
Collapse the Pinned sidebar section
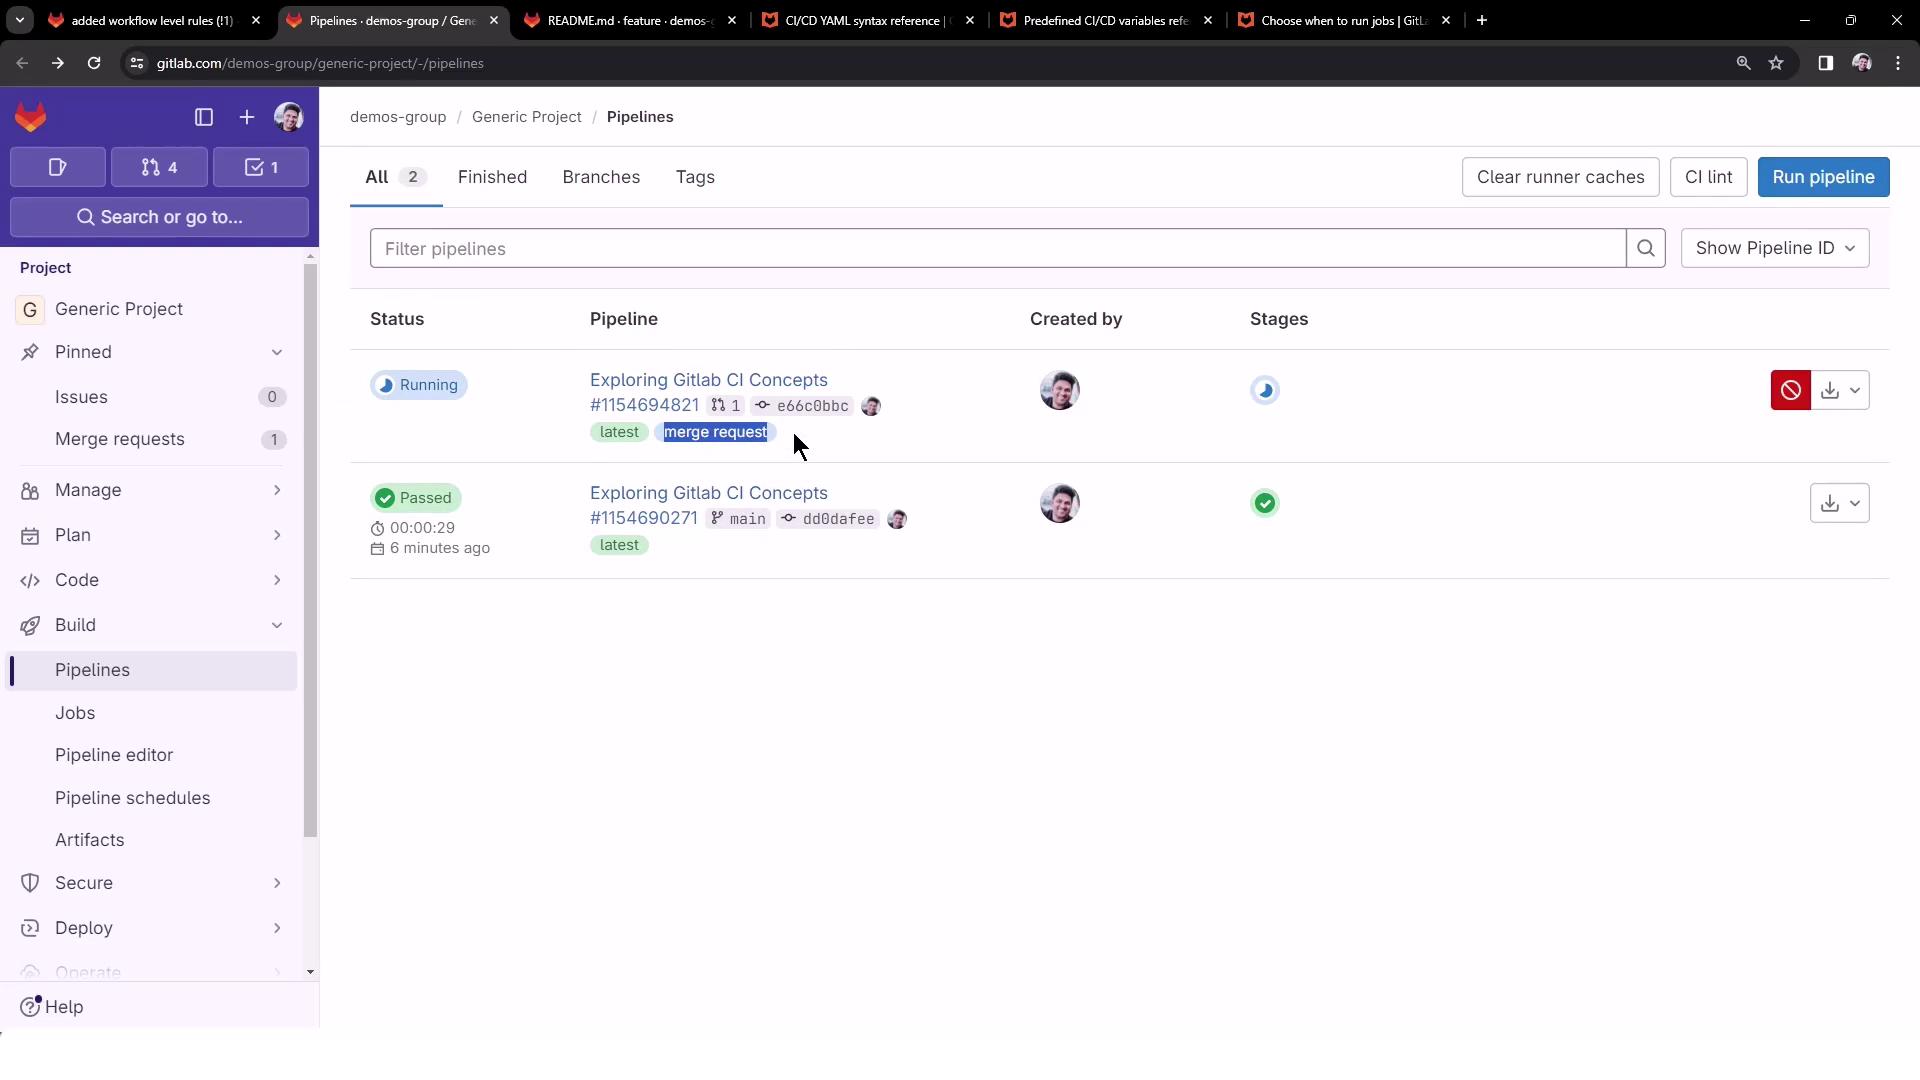pos(277,352)
